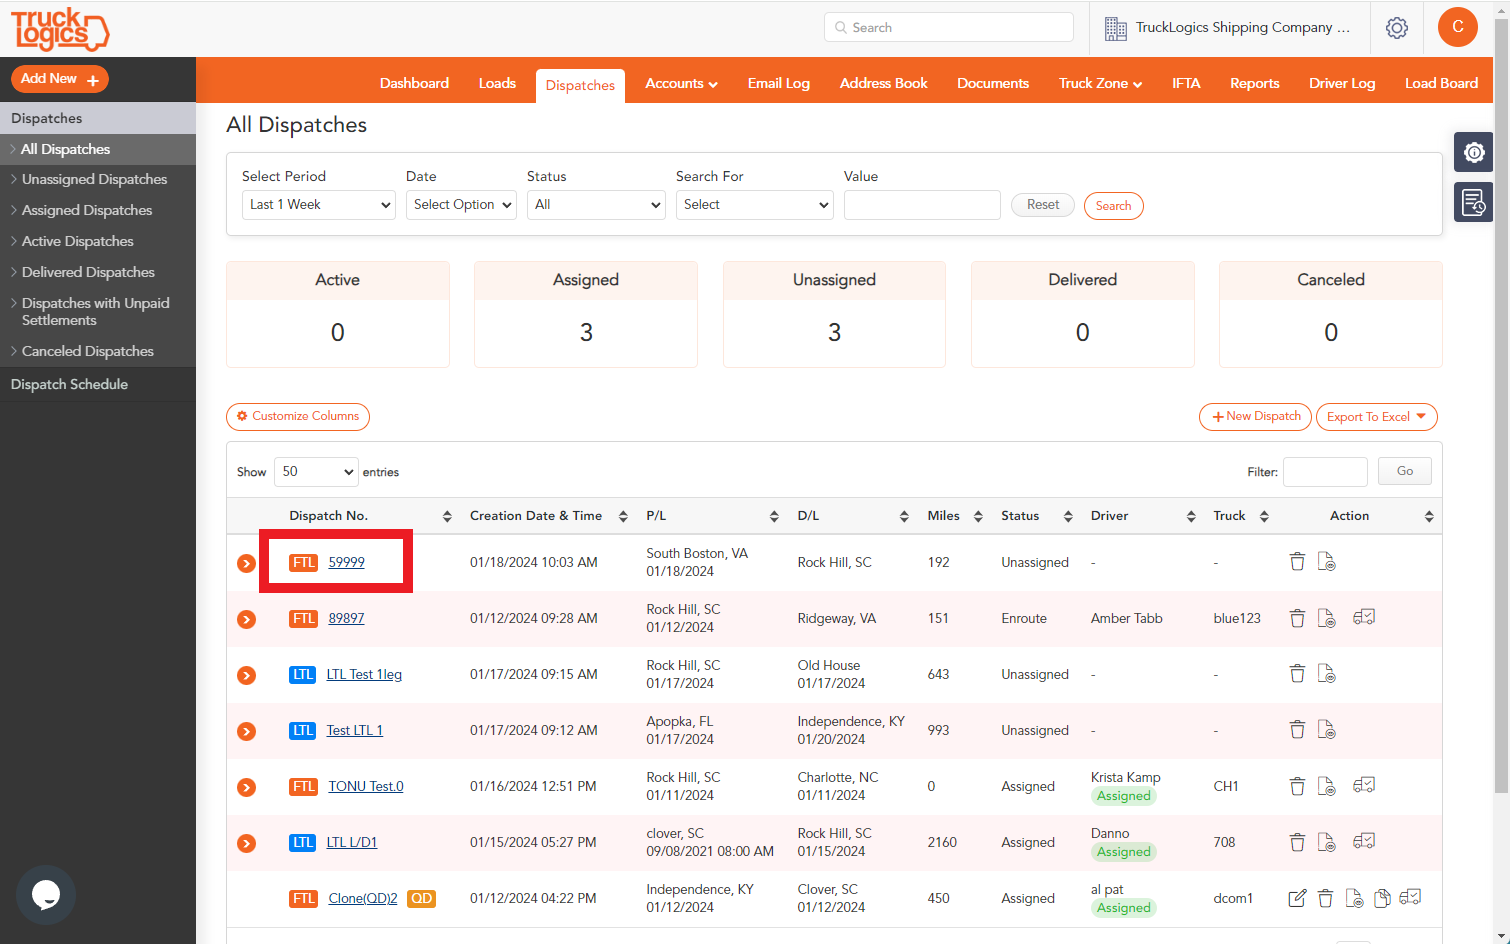Open dispatch link 89897

click(x=346, y=618)
